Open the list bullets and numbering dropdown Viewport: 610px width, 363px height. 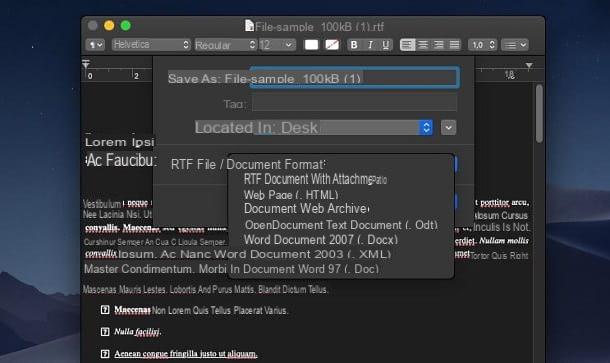pos(515,45)
